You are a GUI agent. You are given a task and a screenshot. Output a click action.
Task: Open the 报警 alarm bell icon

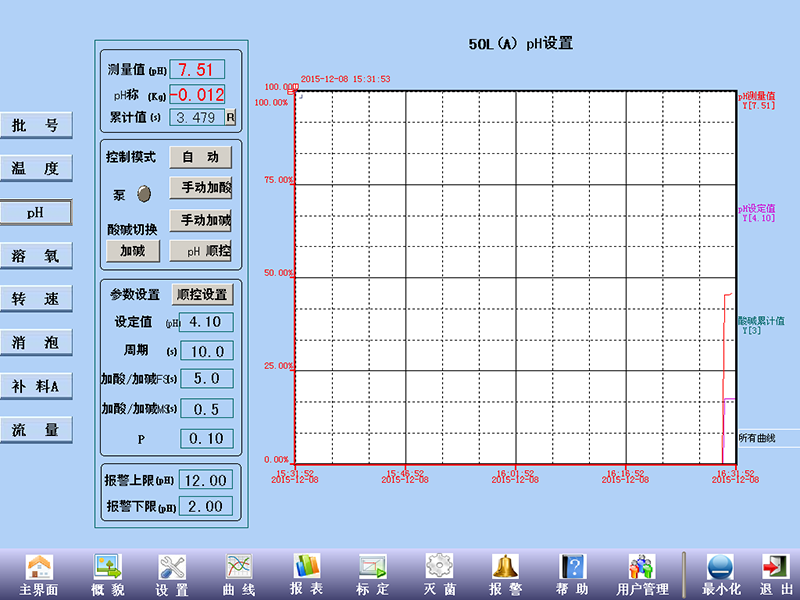click(505, 567)
